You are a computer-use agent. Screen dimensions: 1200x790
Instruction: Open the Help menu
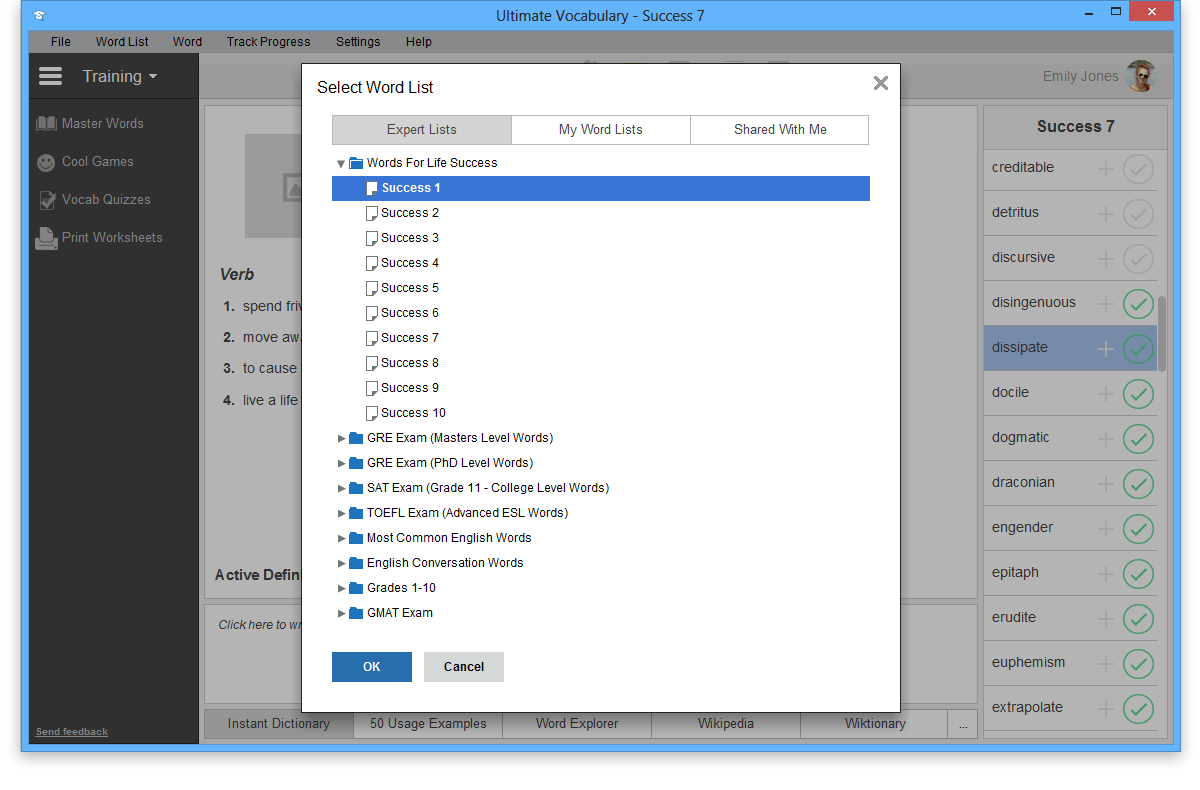[x=419, y=42]
